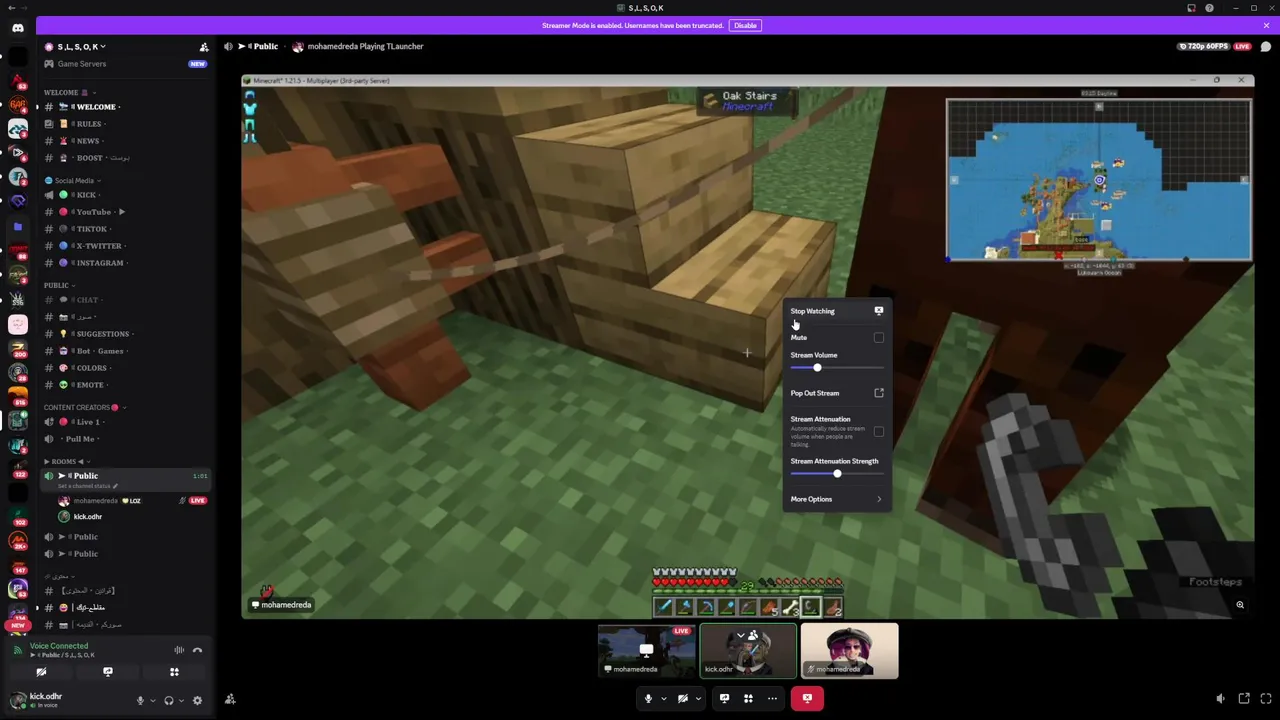Open the INSTAGRAM channel
Image resolution: width=1280 pixels, height=720 pixels.
pyautogui.click(x=125, y=263)
